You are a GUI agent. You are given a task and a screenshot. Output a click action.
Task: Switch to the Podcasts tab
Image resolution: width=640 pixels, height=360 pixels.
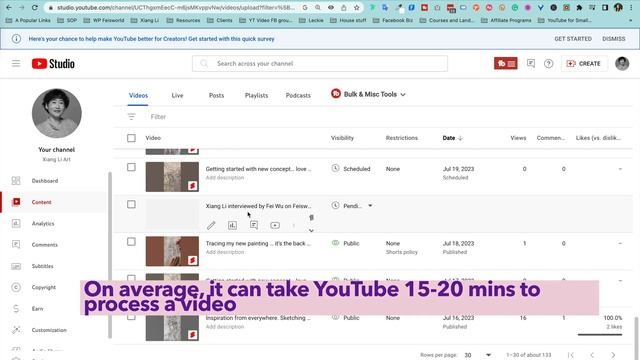(298, 96)
